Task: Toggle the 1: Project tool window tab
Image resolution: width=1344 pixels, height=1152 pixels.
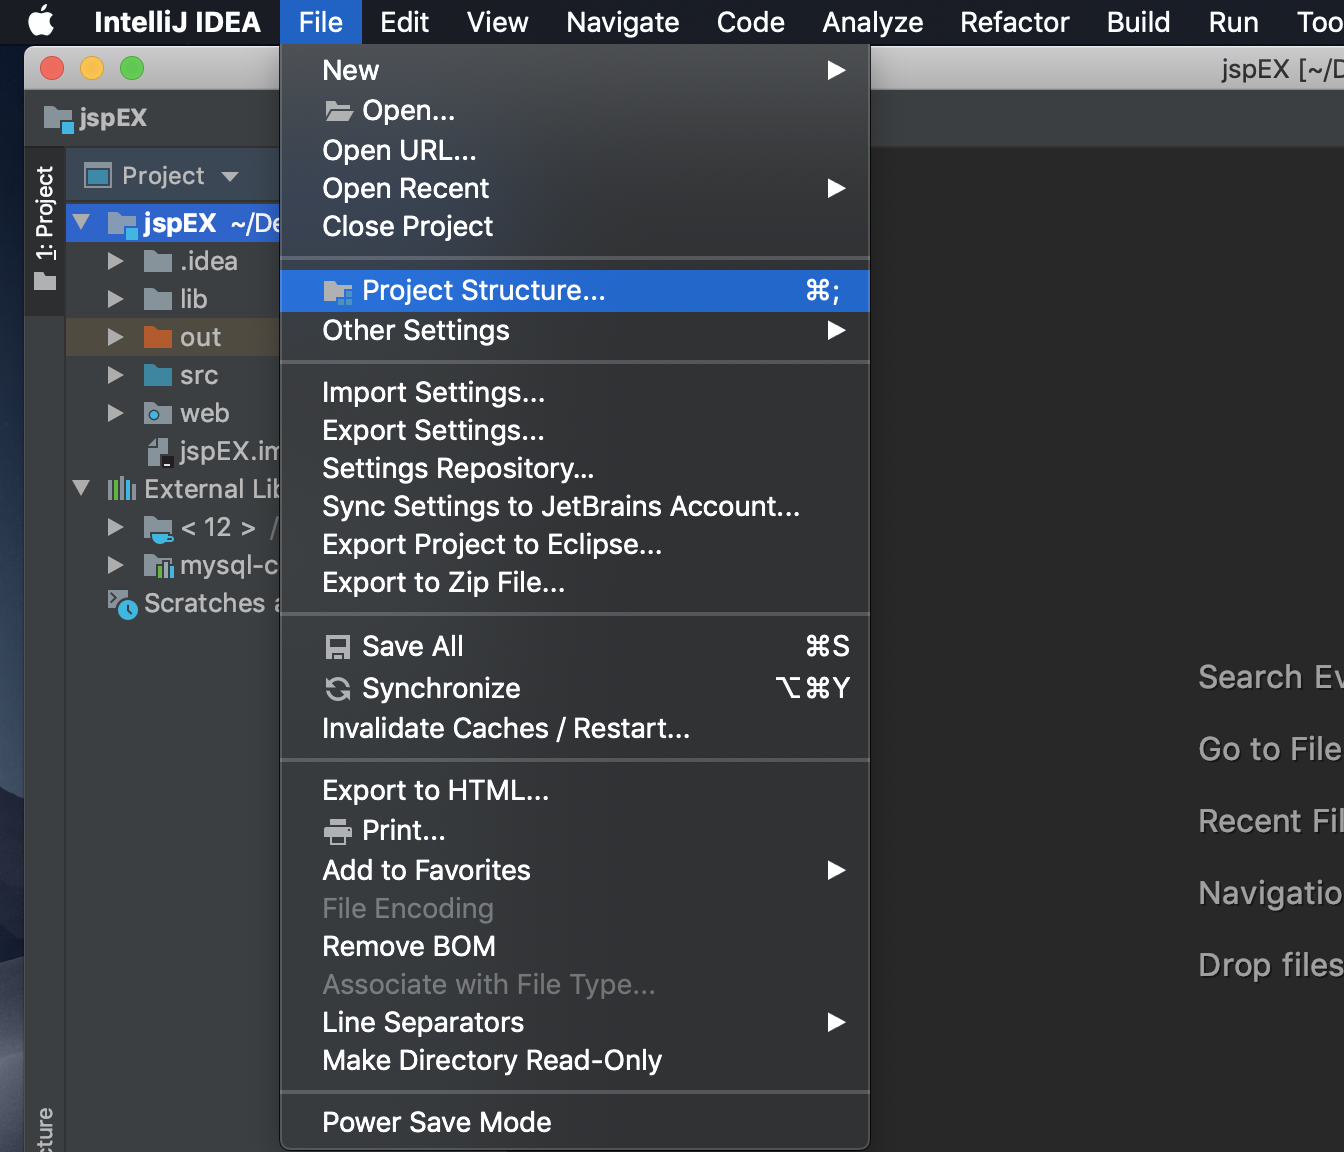Action: [x=45, y=229]
